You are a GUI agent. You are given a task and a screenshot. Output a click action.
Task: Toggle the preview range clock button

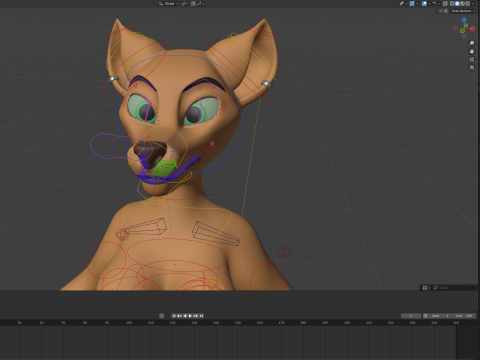pyautogui.click(x=425, y=316)
